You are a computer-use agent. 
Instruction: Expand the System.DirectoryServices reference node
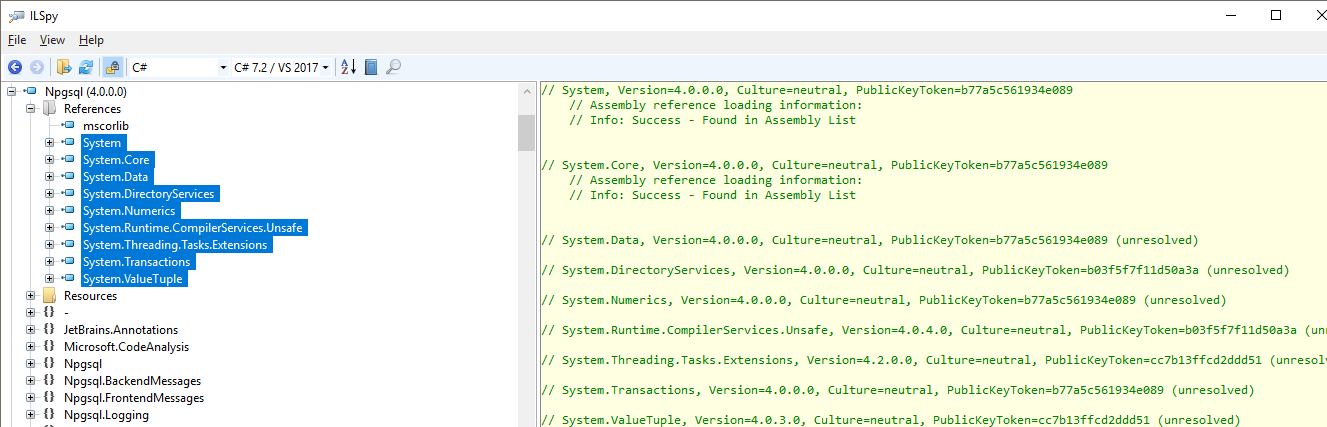coord(49,194)
